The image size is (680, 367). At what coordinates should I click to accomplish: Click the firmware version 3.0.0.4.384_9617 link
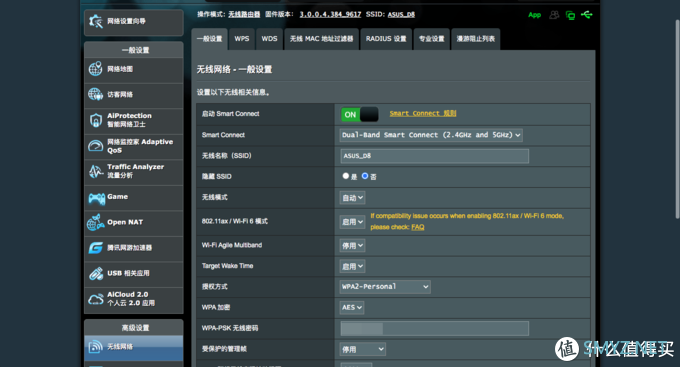(x=330, y=14)
